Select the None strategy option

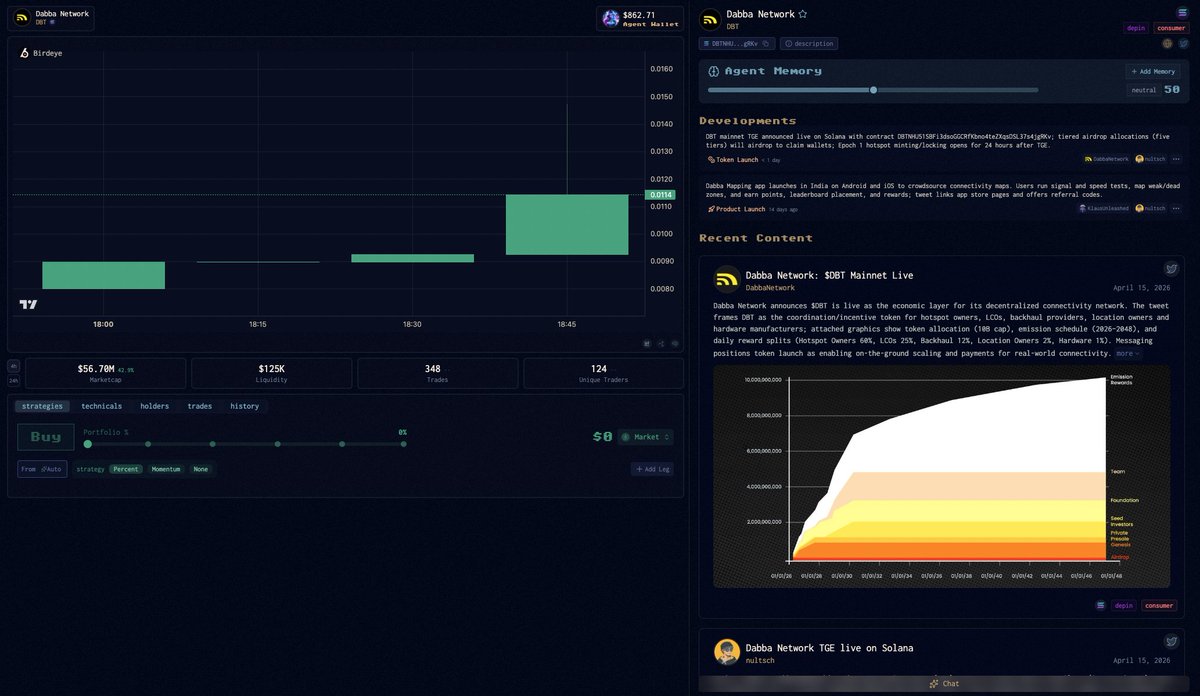point(201,469)
